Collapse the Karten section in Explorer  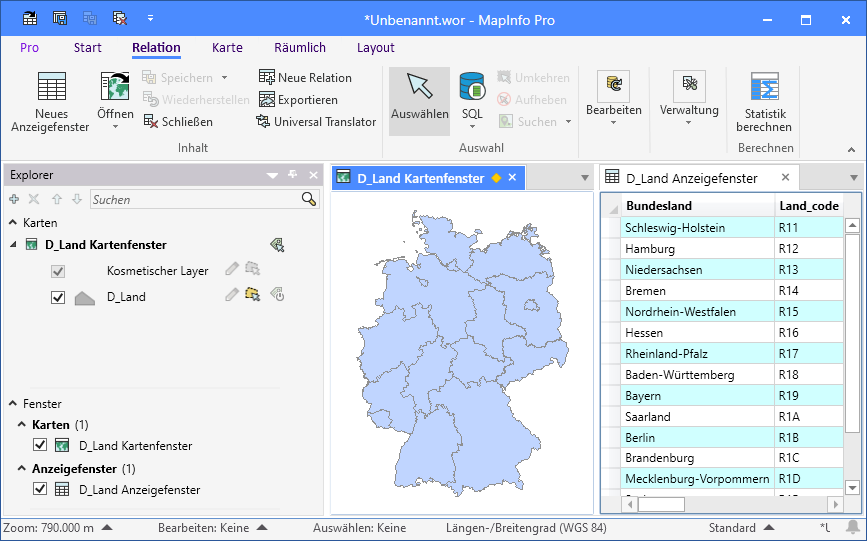pos(13,222)
